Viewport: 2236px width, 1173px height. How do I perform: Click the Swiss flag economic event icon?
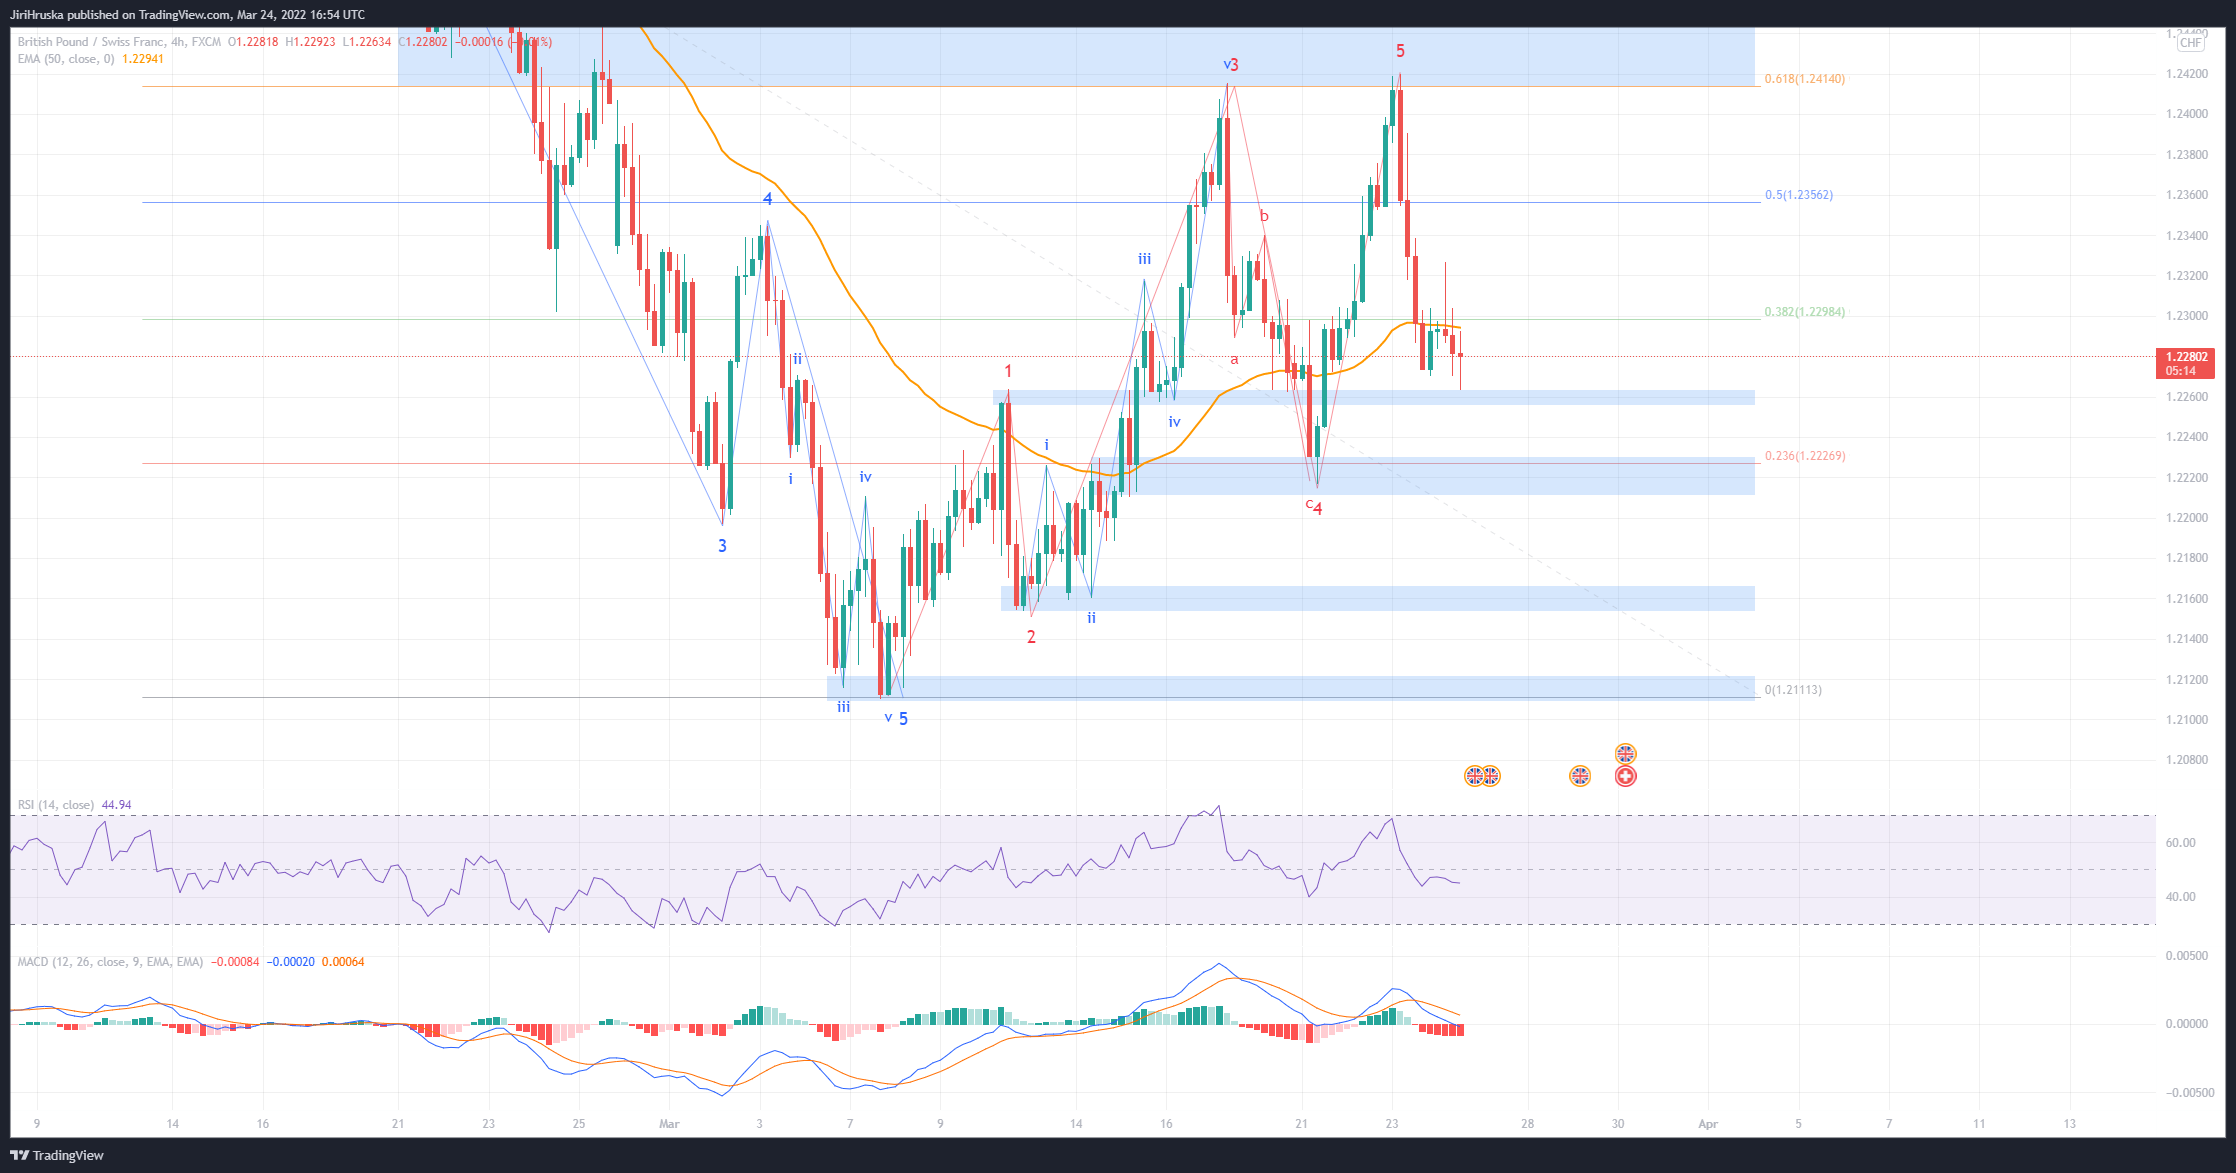click(1625, 776)
